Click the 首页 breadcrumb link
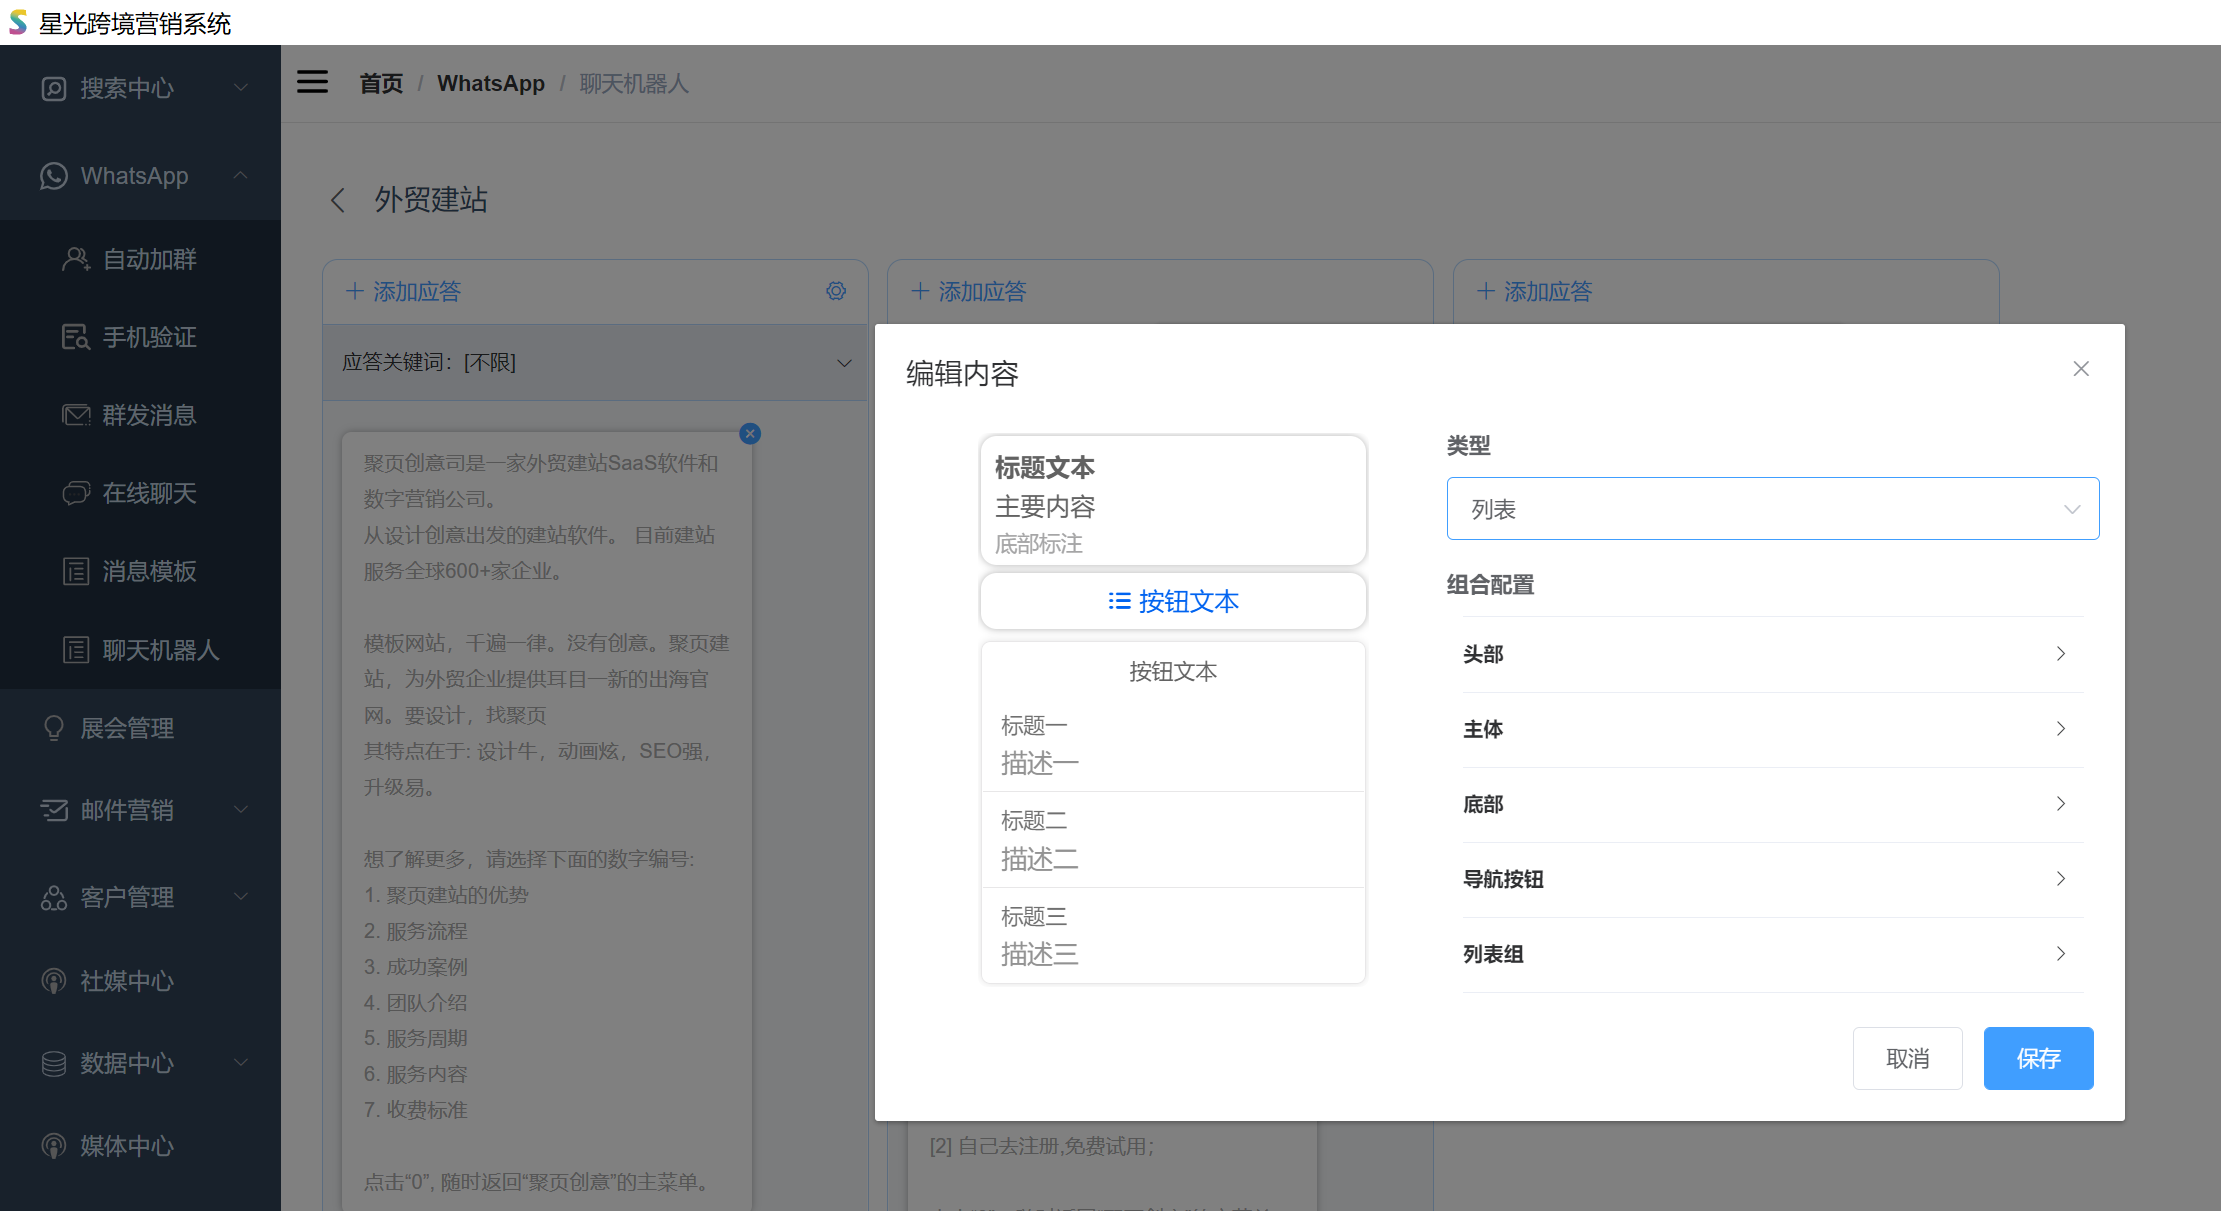This screenshot has height=1211, width=2221. [381, 83]
